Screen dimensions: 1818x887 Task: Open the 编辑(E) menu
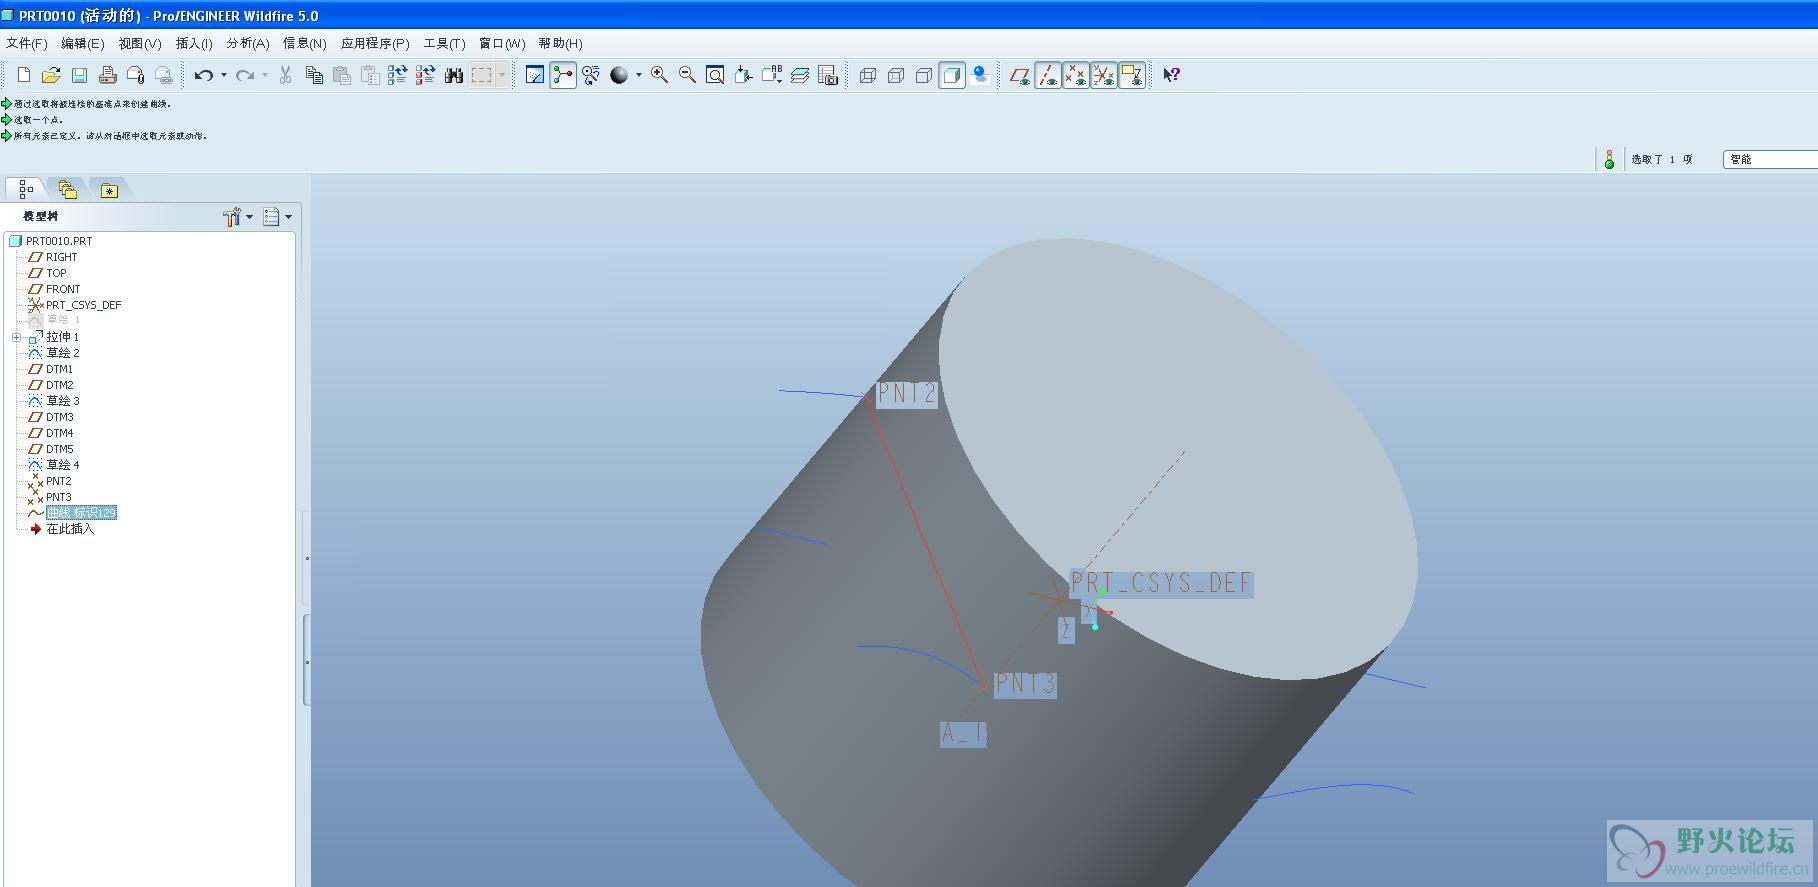82,43
